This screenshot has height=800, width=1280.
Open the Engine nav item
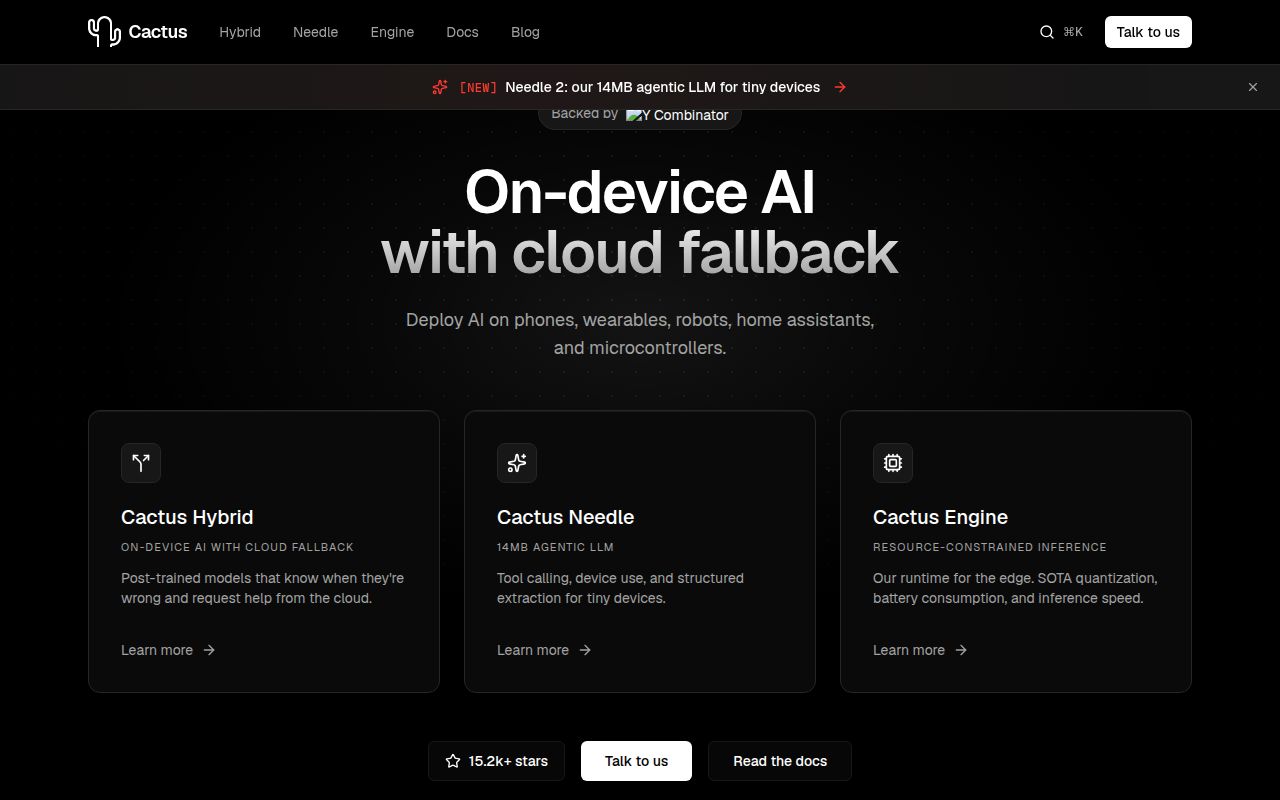(x=392, y=32)
